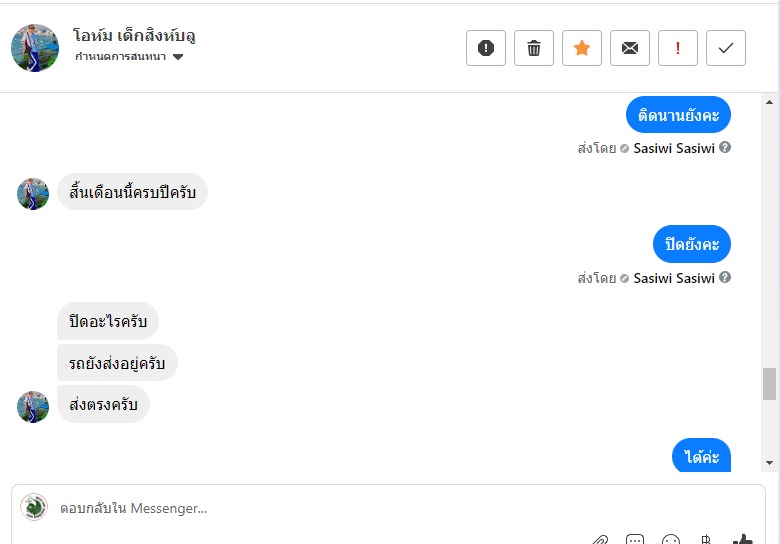Click the scrollbar down arrow
The image size is (780, 544).
[769, 462]
